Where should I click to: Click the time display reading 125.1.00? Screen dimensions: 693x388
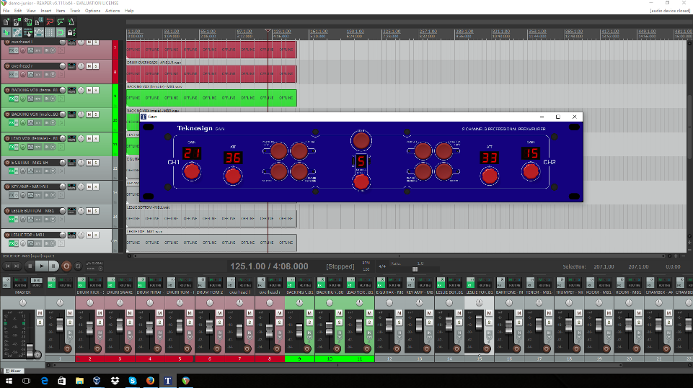pyautogui.click(x=248, y=266)
